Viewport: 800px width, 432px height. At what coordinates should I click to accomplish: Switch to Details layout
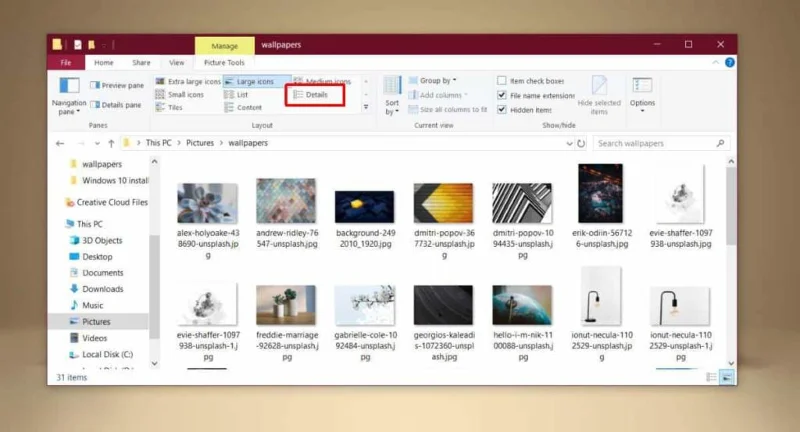(311, 94)
